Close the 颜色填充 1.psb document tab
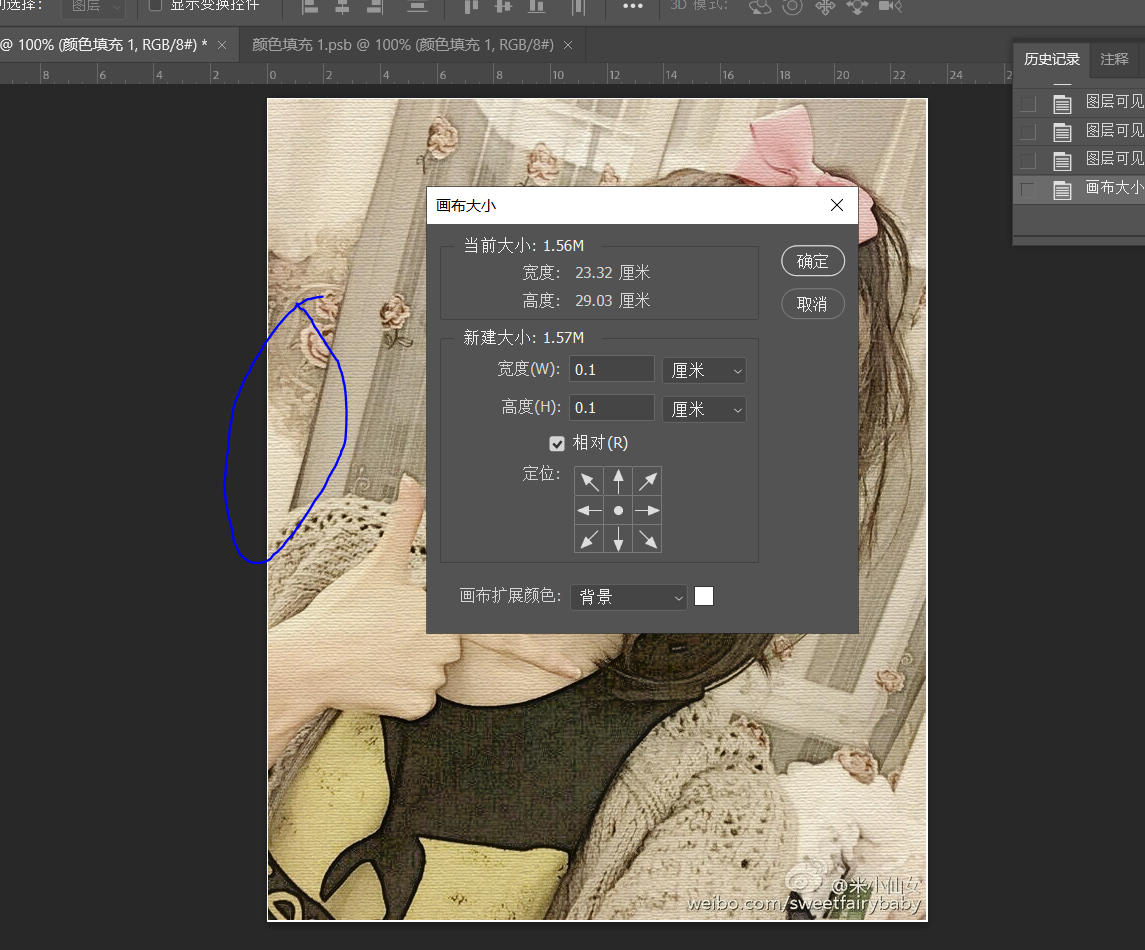1145x950 pixels. tap(568, 45)
